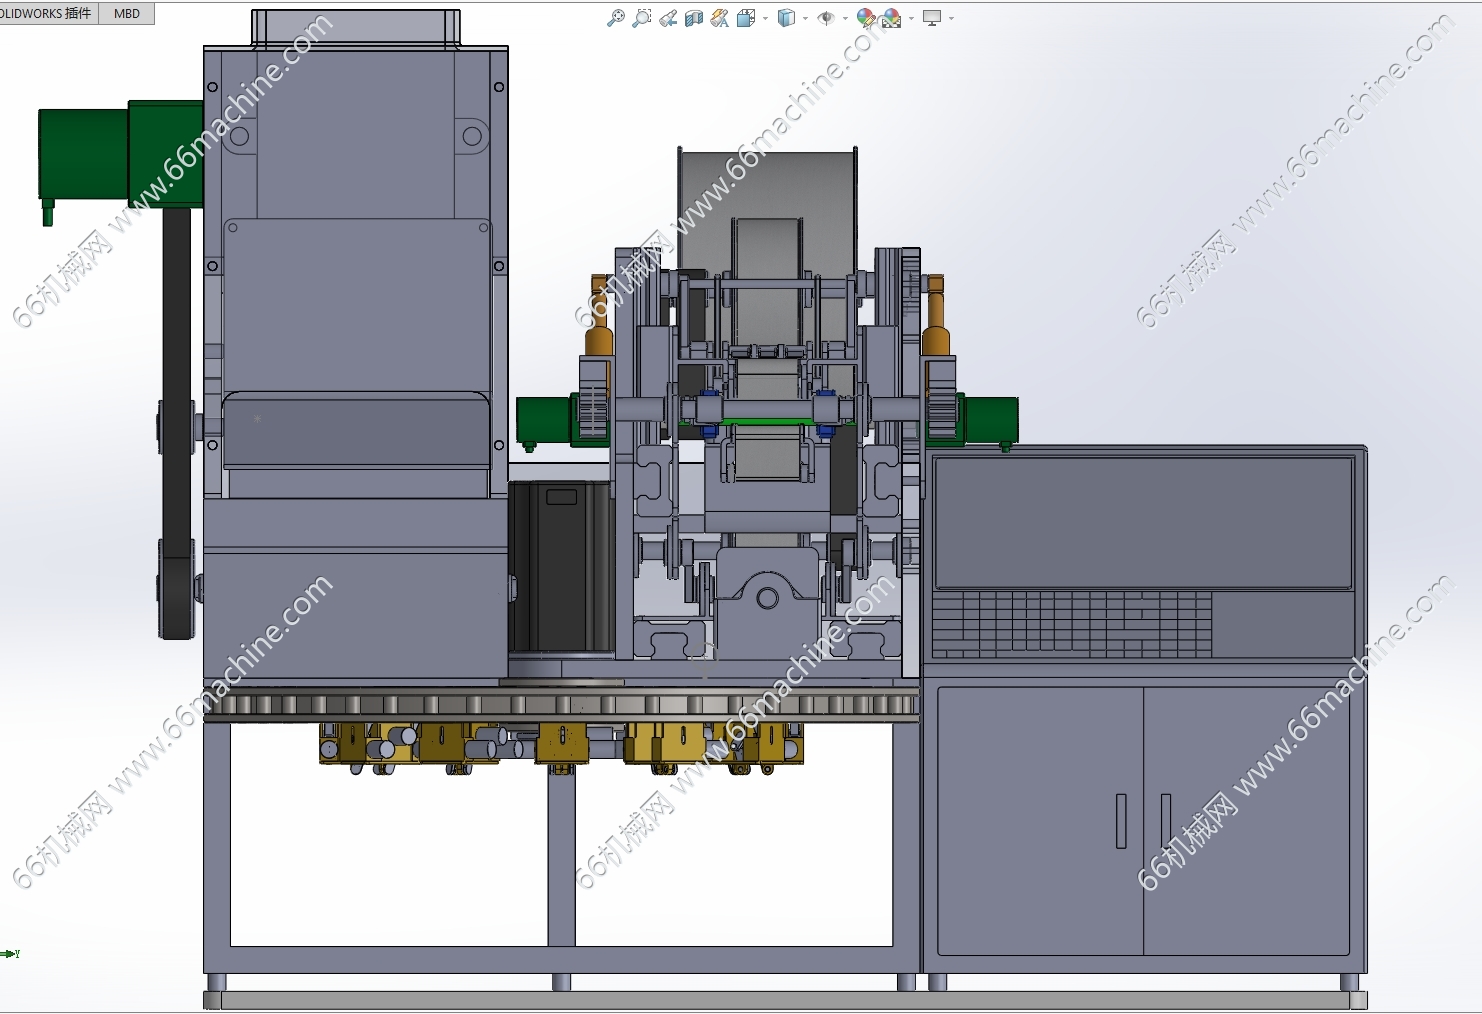Viewport: 1482px width, 1014px height.
Task: Click the View Orientation cube icon
Action: (746, 18)
